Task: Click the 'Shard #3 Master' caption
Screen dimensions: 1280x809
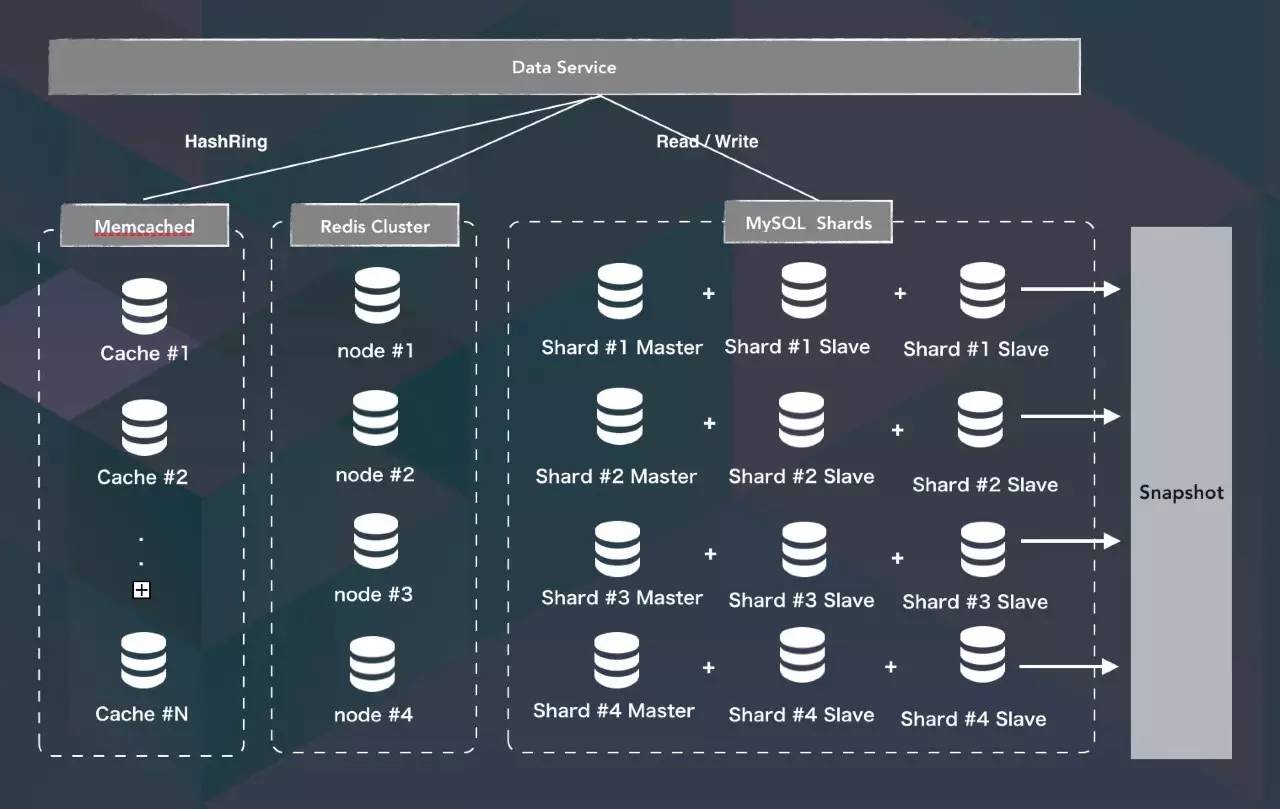Action: [x=622, y=598]
